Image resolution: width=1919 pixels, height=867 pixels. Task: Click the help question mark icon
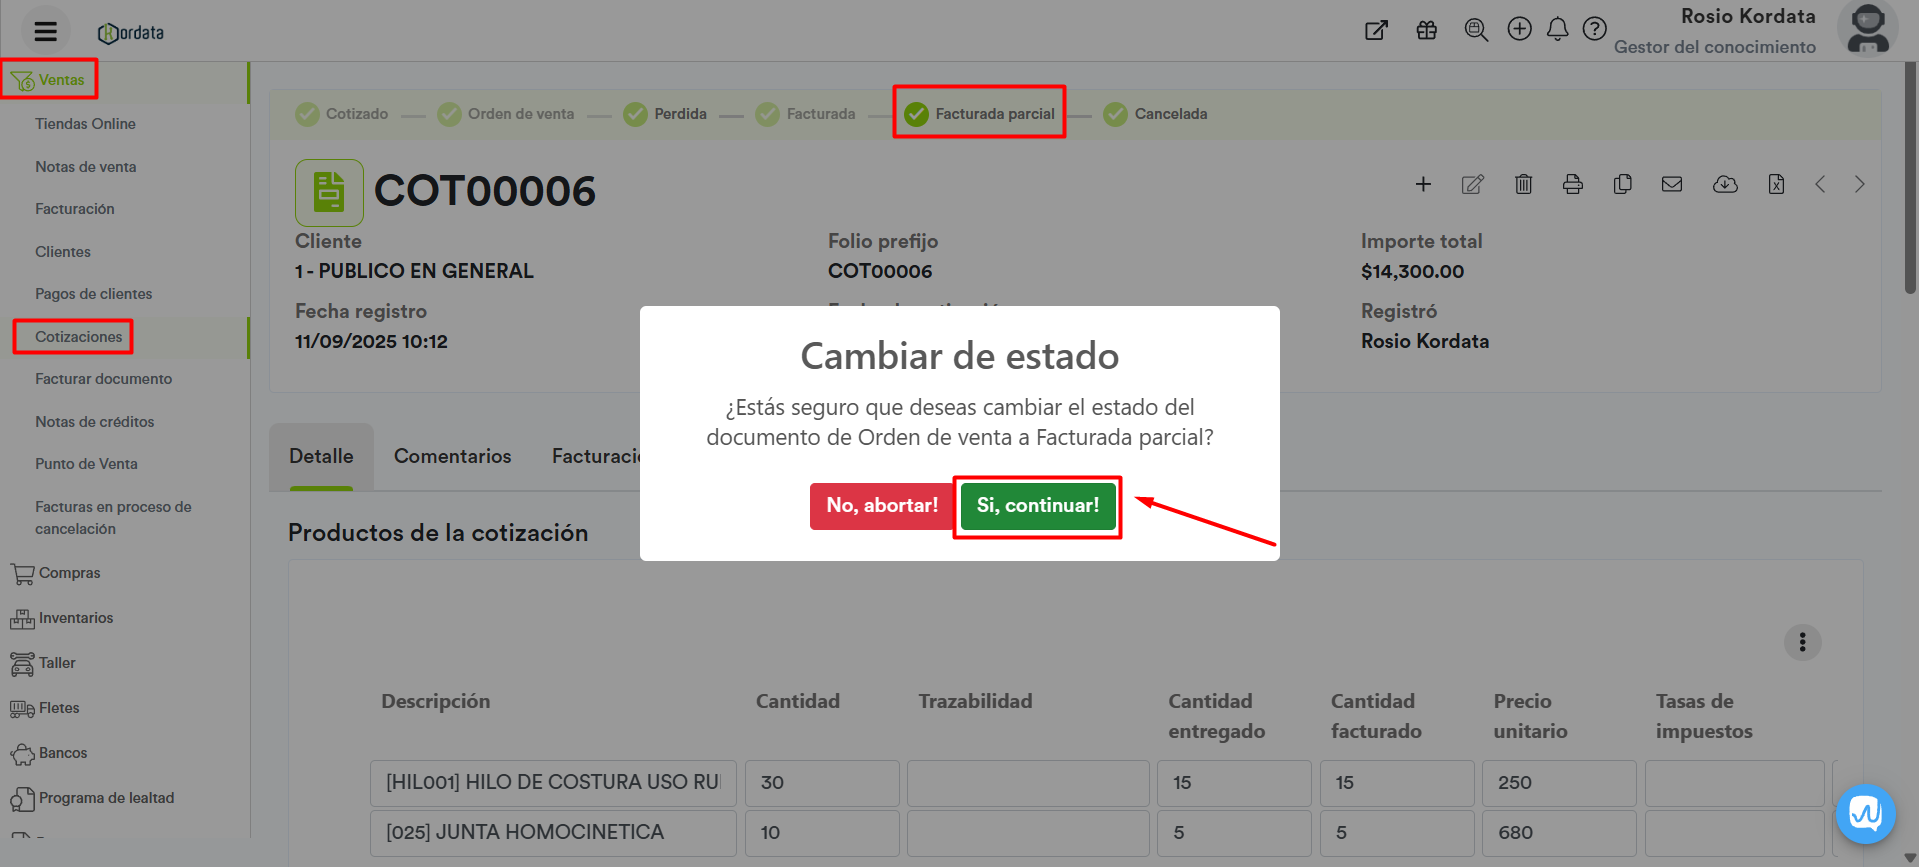pyautogui.click(x=1595, y=30)
